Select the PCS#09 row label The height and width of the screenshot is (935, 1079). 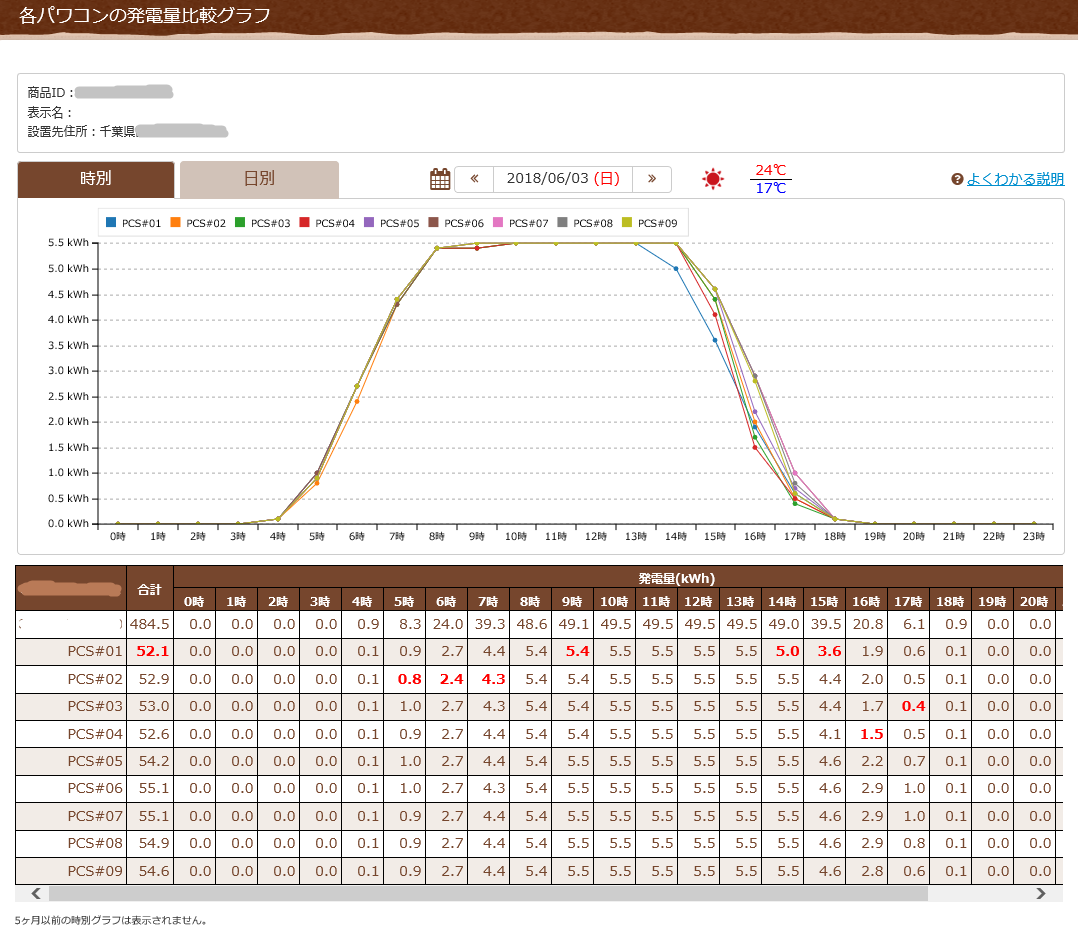(x=95, y=871)
